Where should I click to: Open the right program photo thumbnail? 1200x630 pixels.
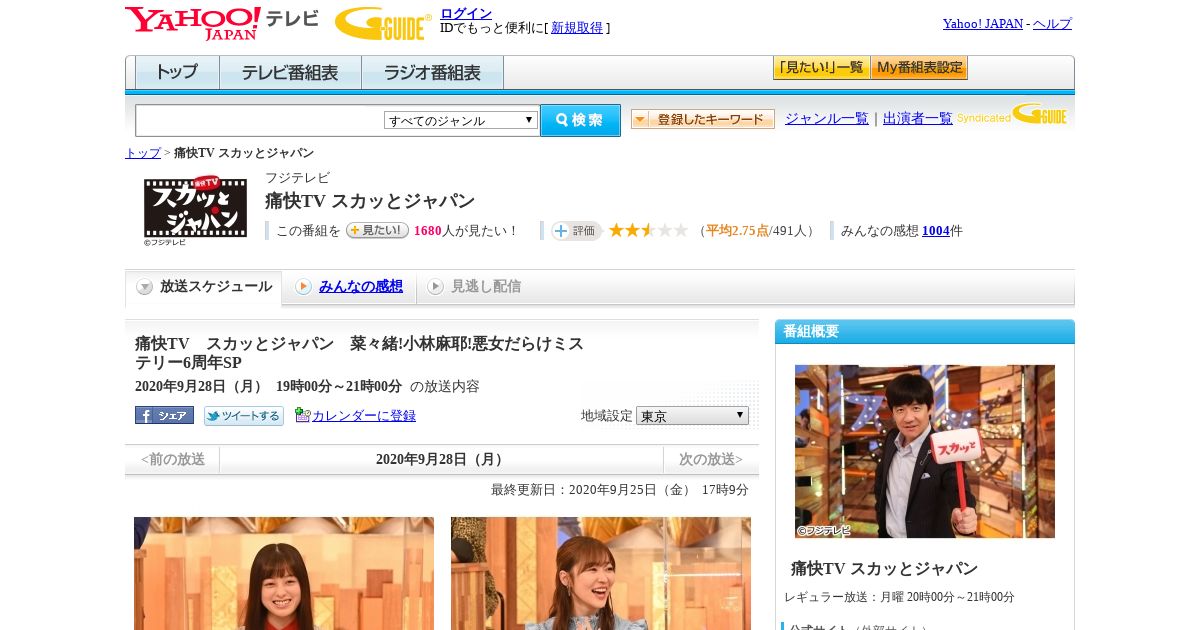tap(601, 573)
